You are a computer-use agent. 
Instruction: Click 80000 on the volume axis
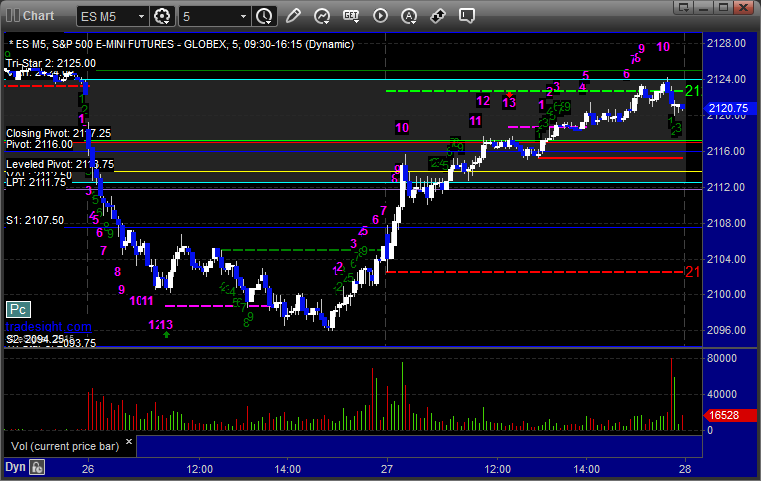(722, 358)
